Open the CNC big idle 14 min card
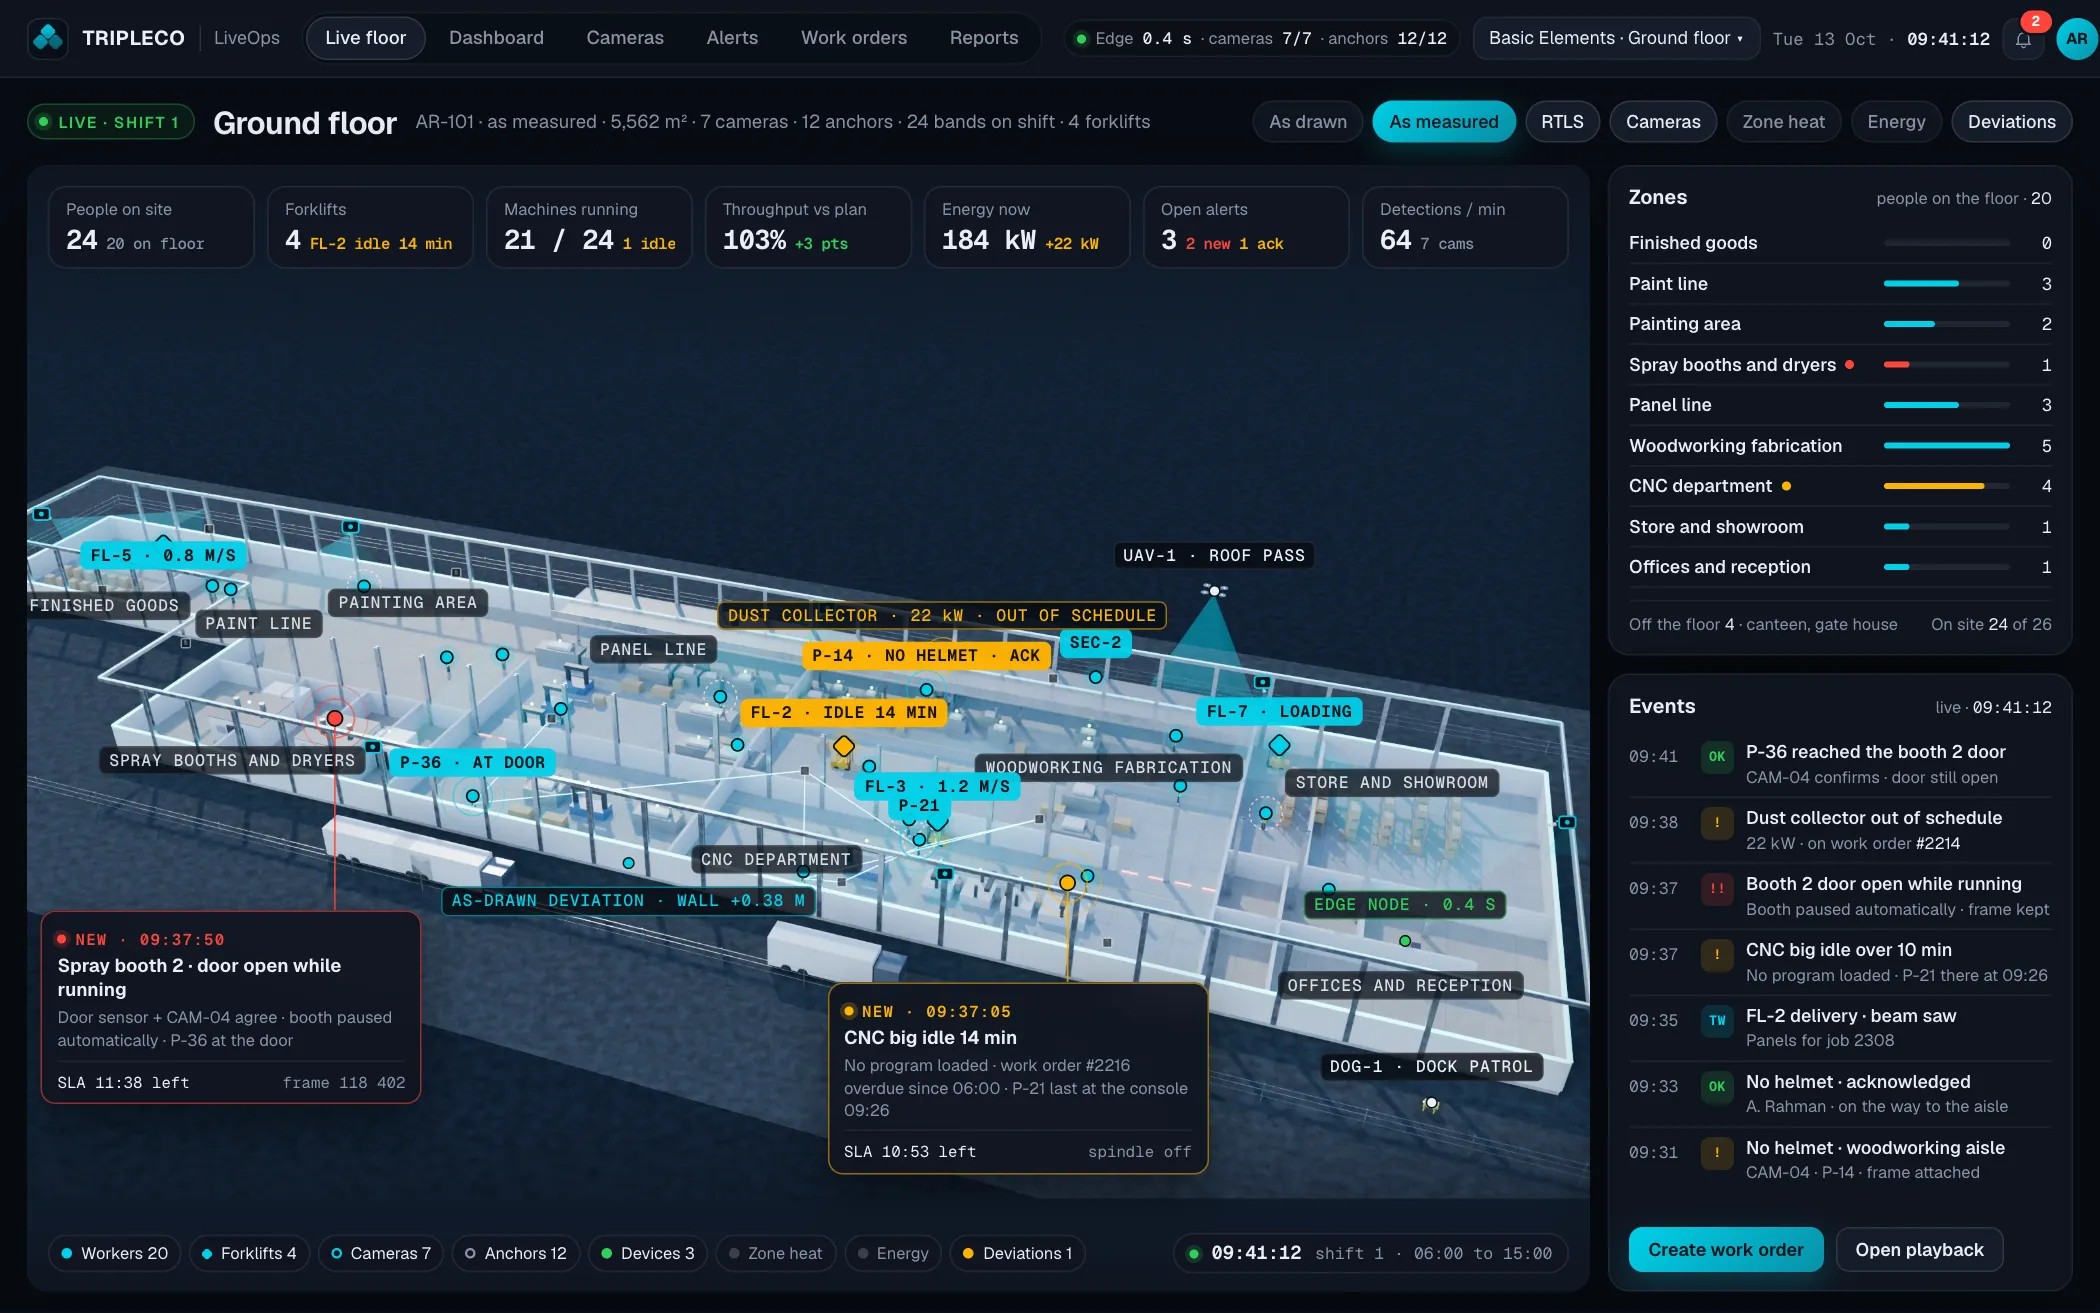The image size is (2100, 1313). (1018, 1078)
